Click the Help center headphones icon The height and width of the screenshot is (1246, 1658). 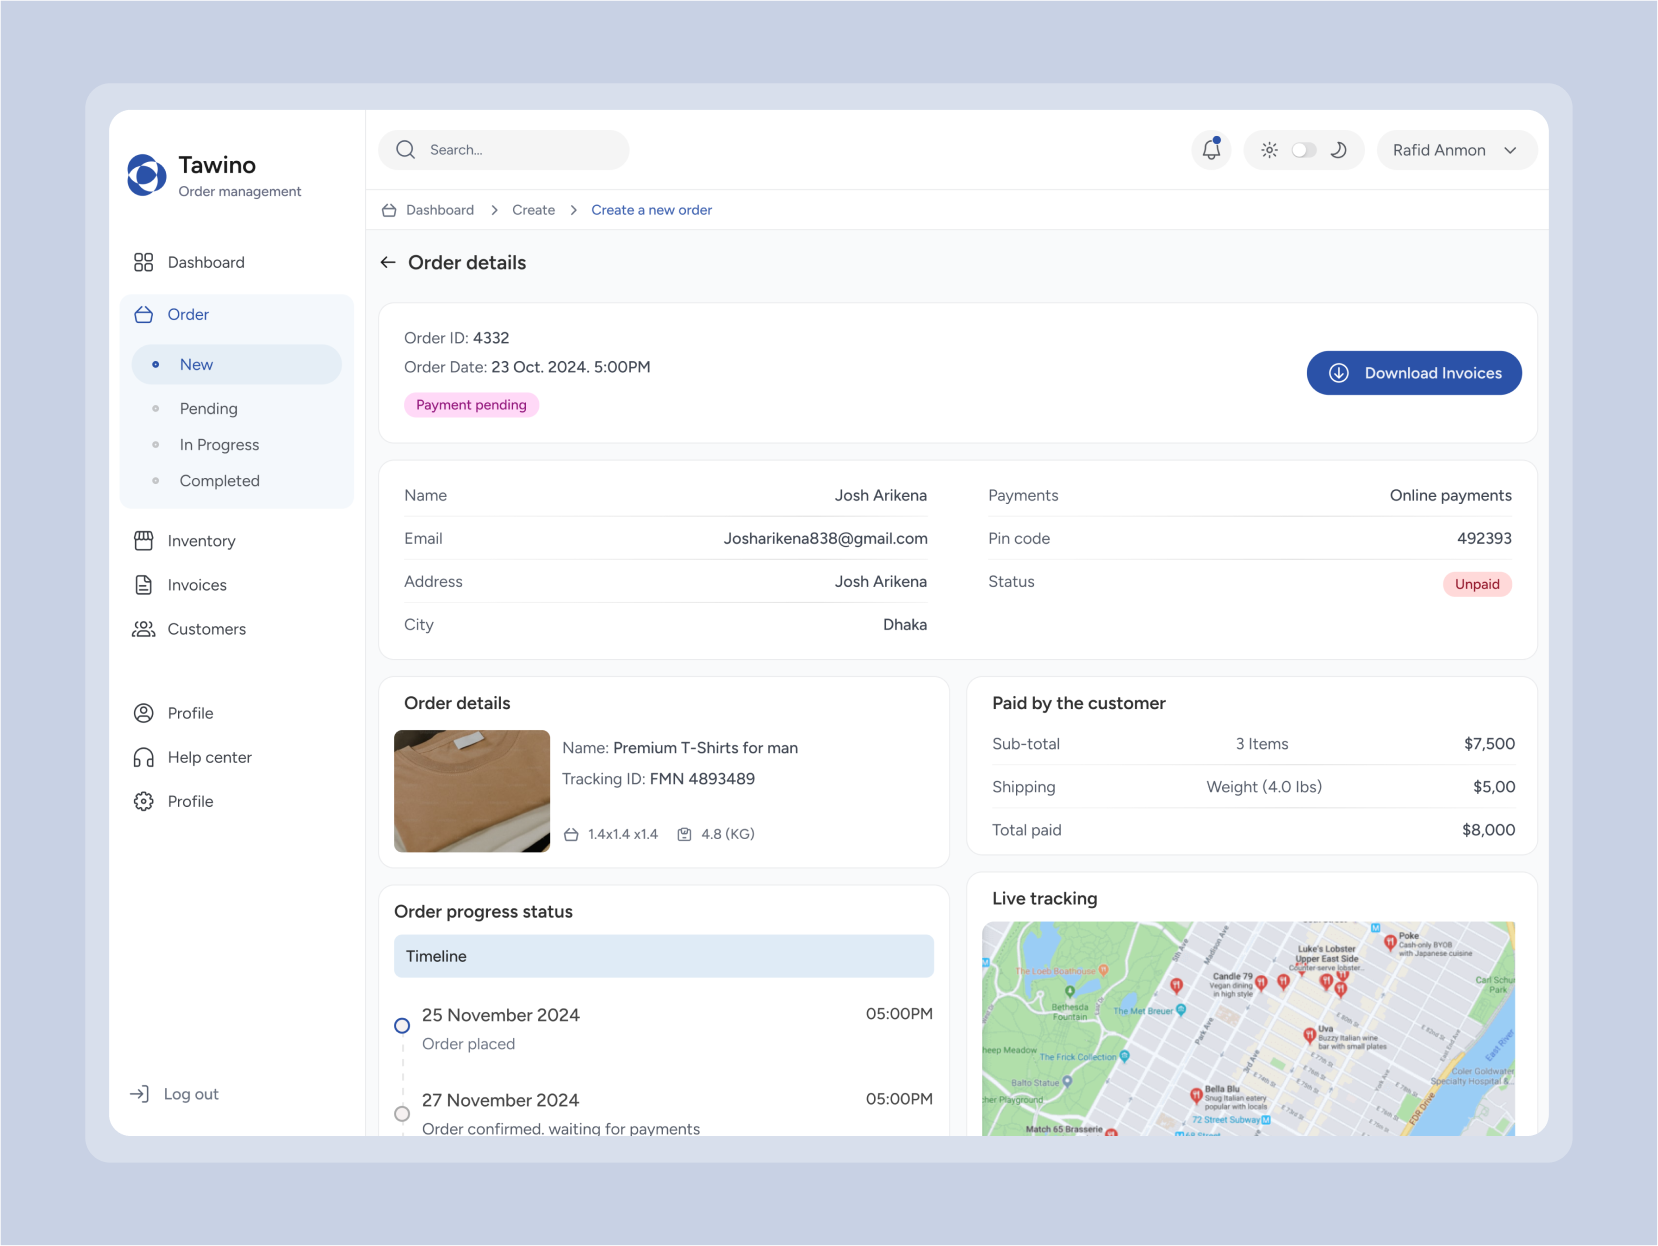tap(143, 757)
